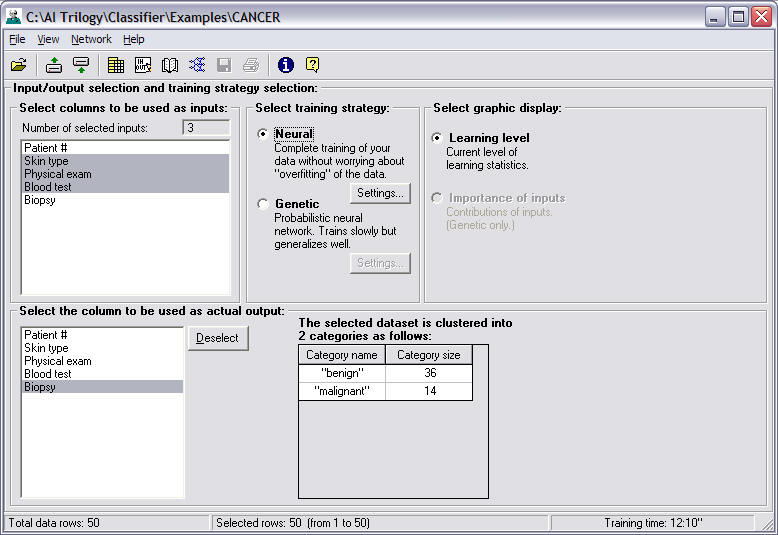Choose Skin type as the output column
Screen dimensions: 778x535
tap(103, 348)
